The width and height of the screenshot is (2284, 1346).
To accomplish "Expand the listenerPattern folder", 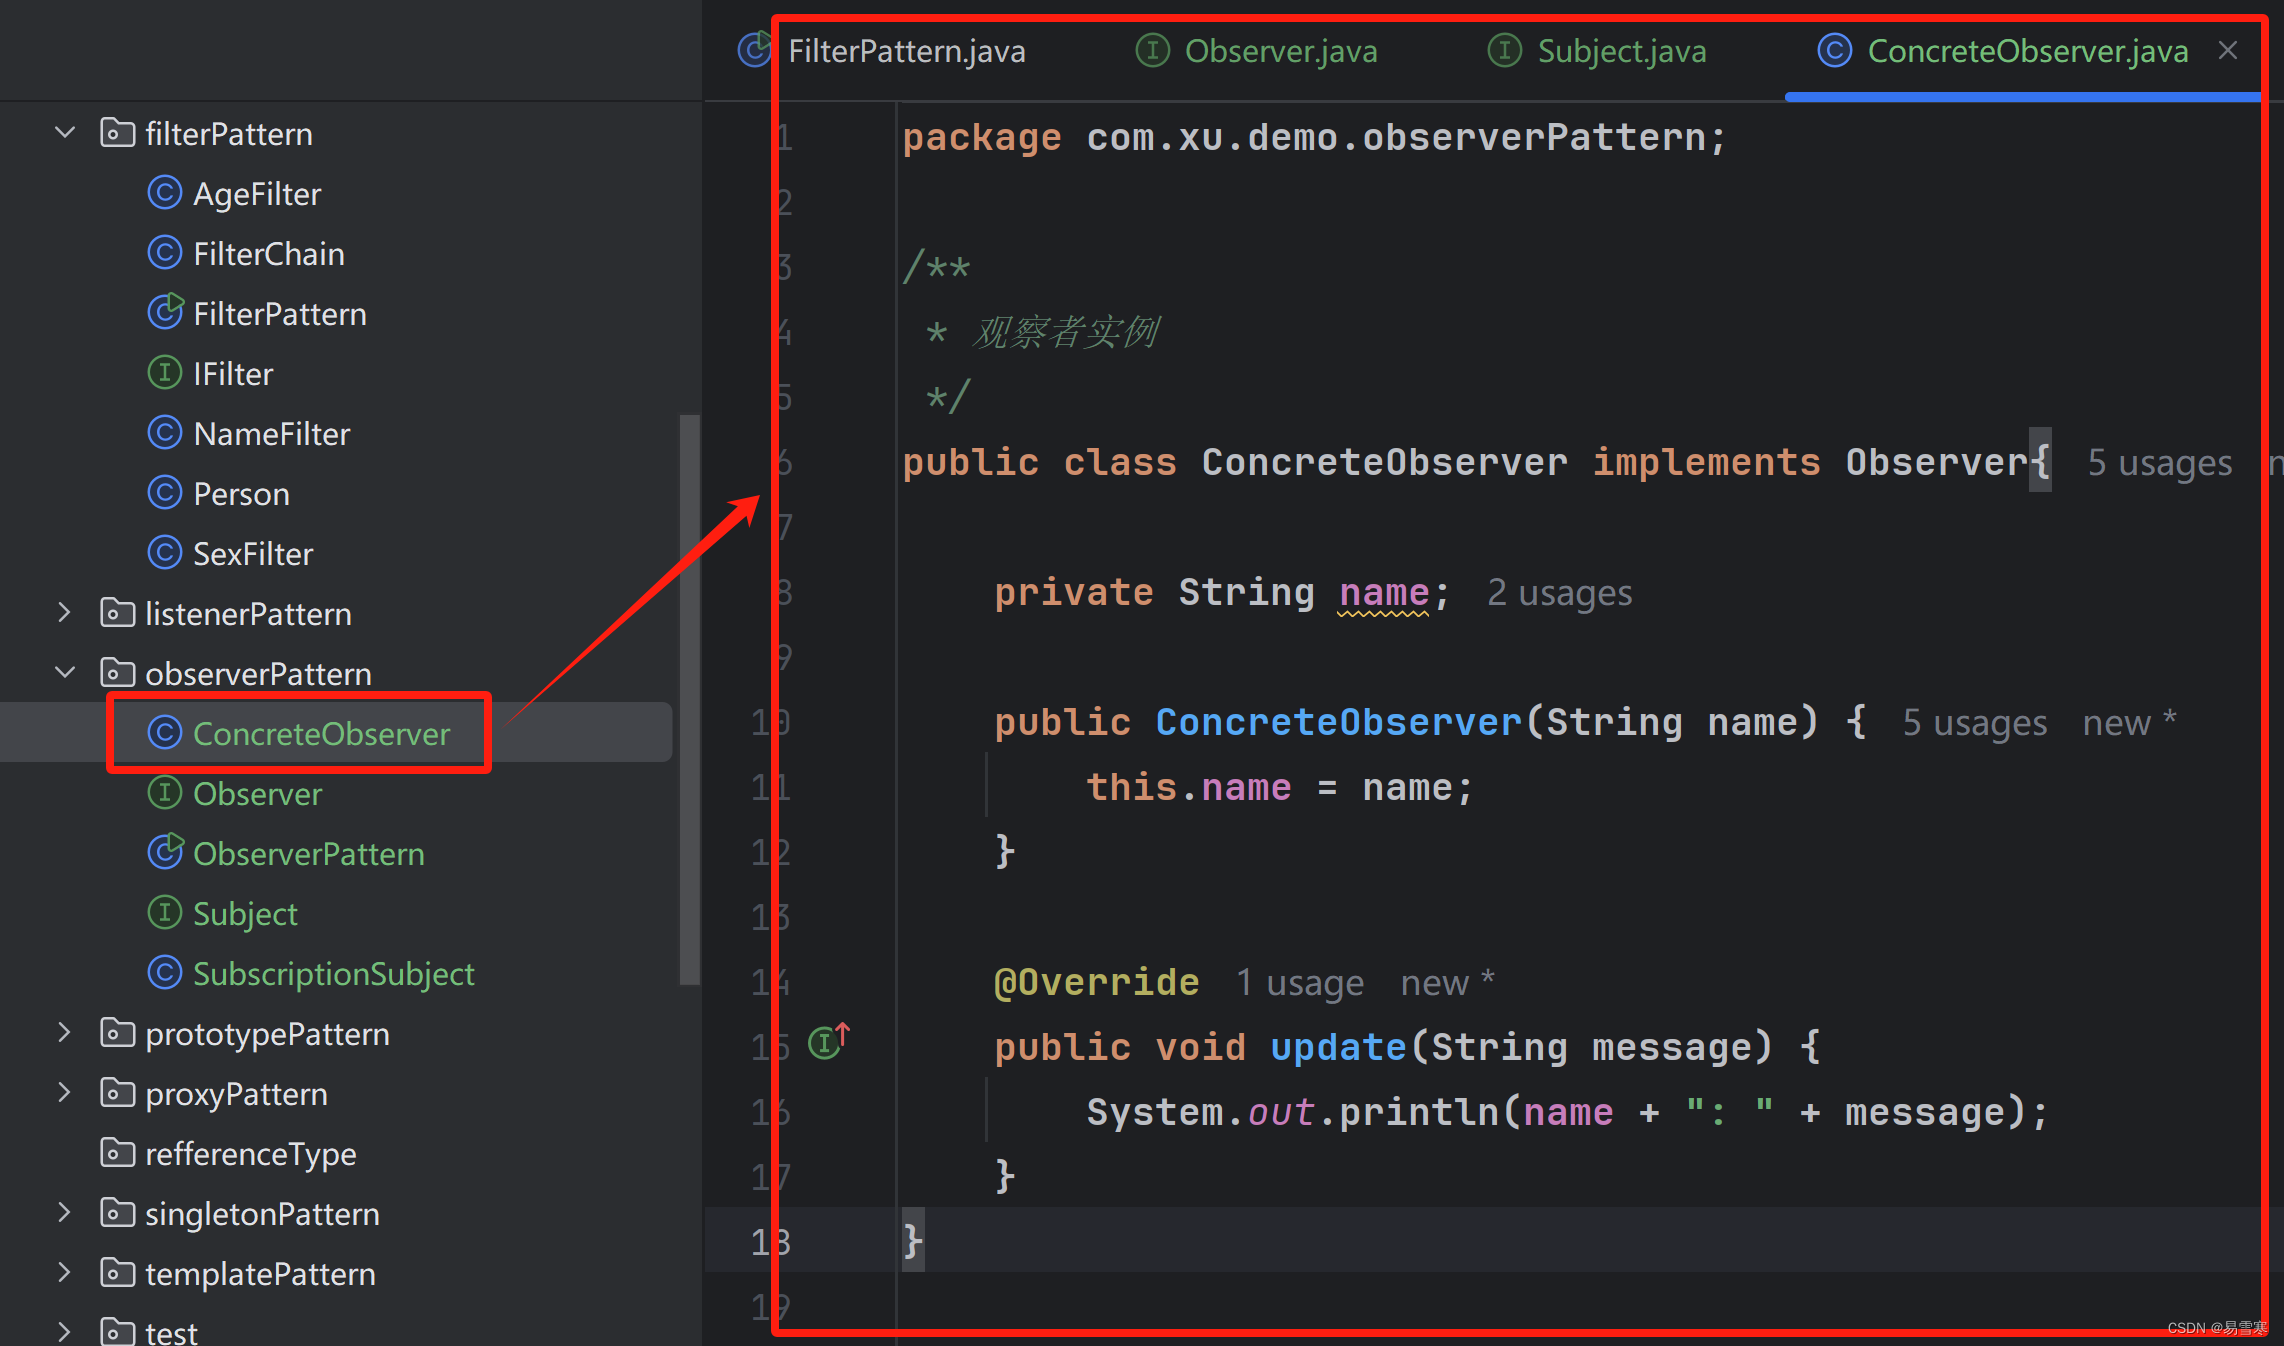I will 65,613.
